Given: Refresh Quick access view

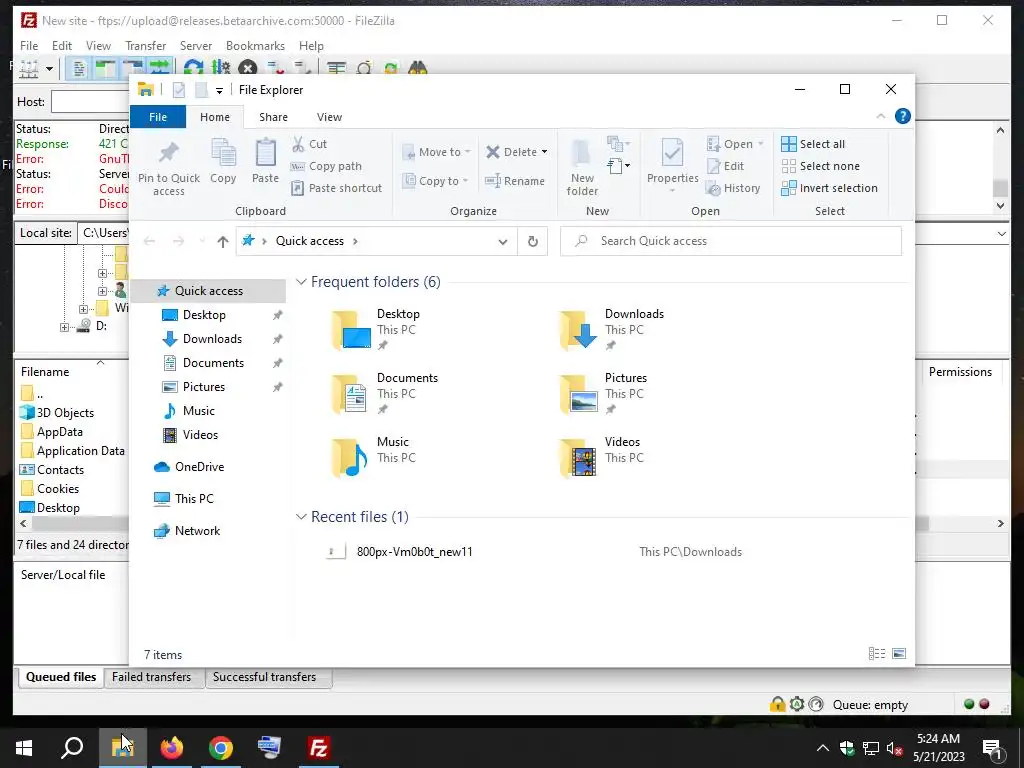Looking at the screenshot, I should click(533, 242).
